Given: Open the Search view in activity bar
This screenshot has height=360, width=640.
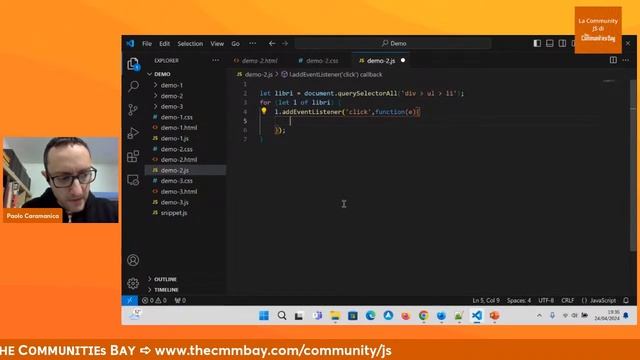Looking at the screenshot, I should pos(133,86).
